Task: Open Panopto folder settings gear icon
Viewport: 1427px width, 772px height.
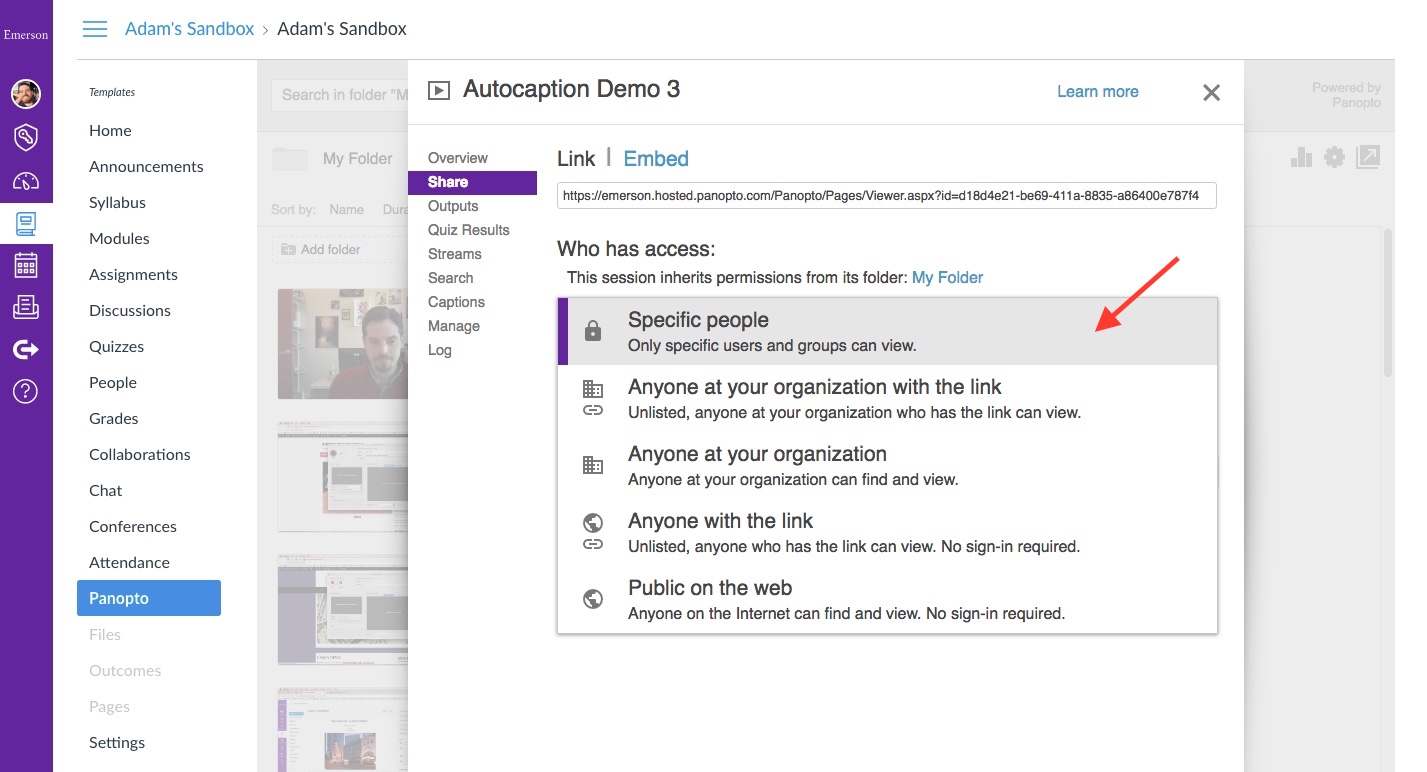Action: point(1334,157)
